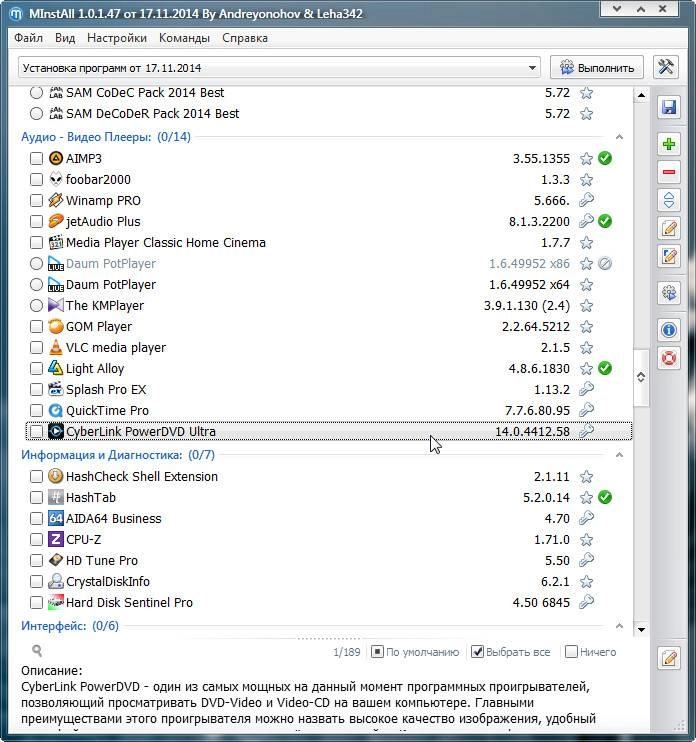
Task: Click the up/down move arrows sidebar icon
Action: pos(669,200)
